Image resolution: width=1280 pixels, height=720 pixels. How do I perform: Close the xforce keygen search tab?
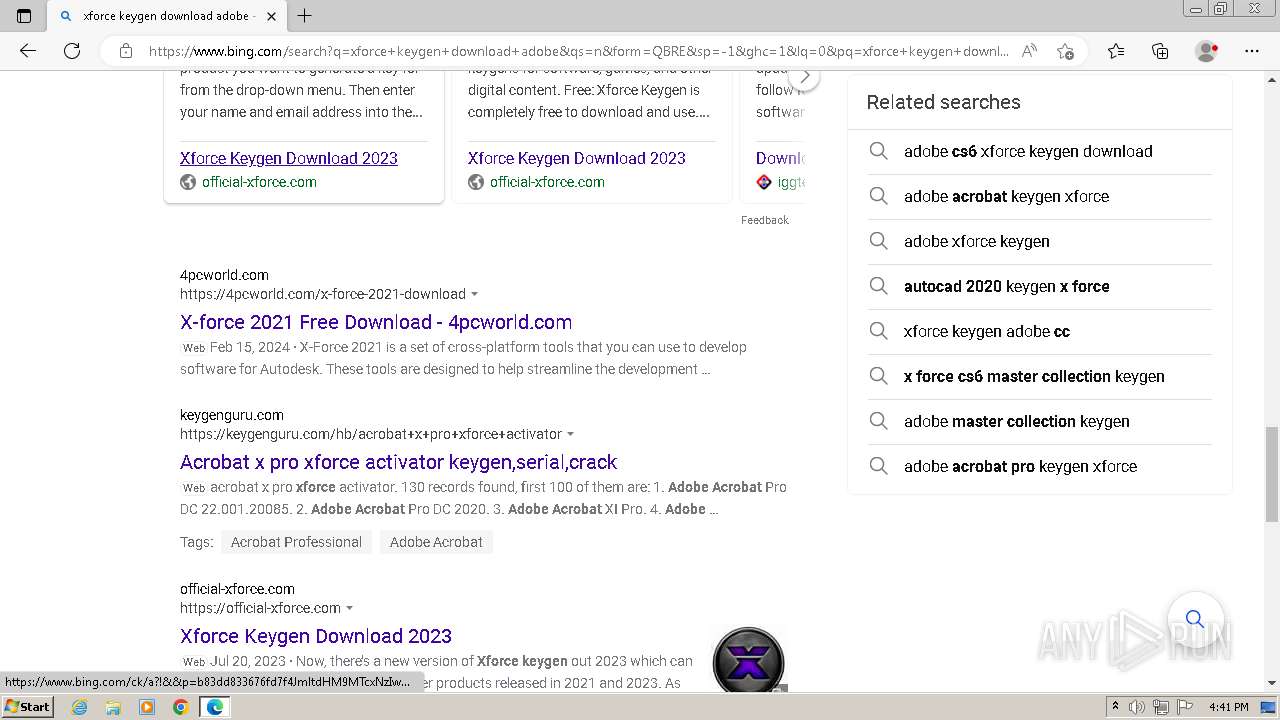(271, 16)
